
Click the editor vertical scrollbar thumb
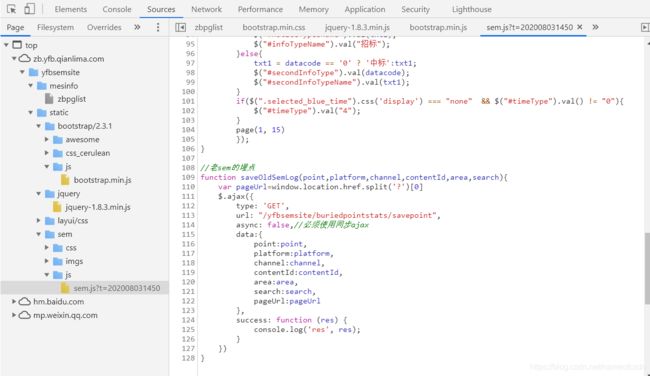pos(647,269)
